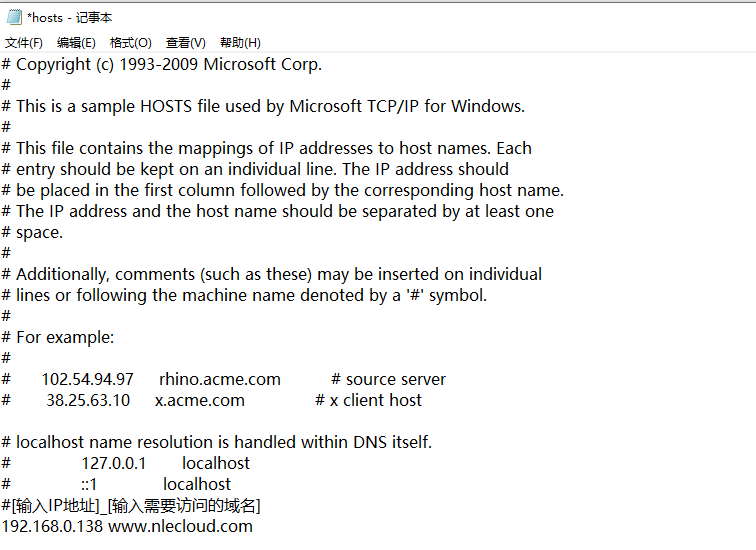Image resolution: width=756 pixels, height=550 pixels.
Task: Place cursor in the Copyright line
Action: (162, 65)
